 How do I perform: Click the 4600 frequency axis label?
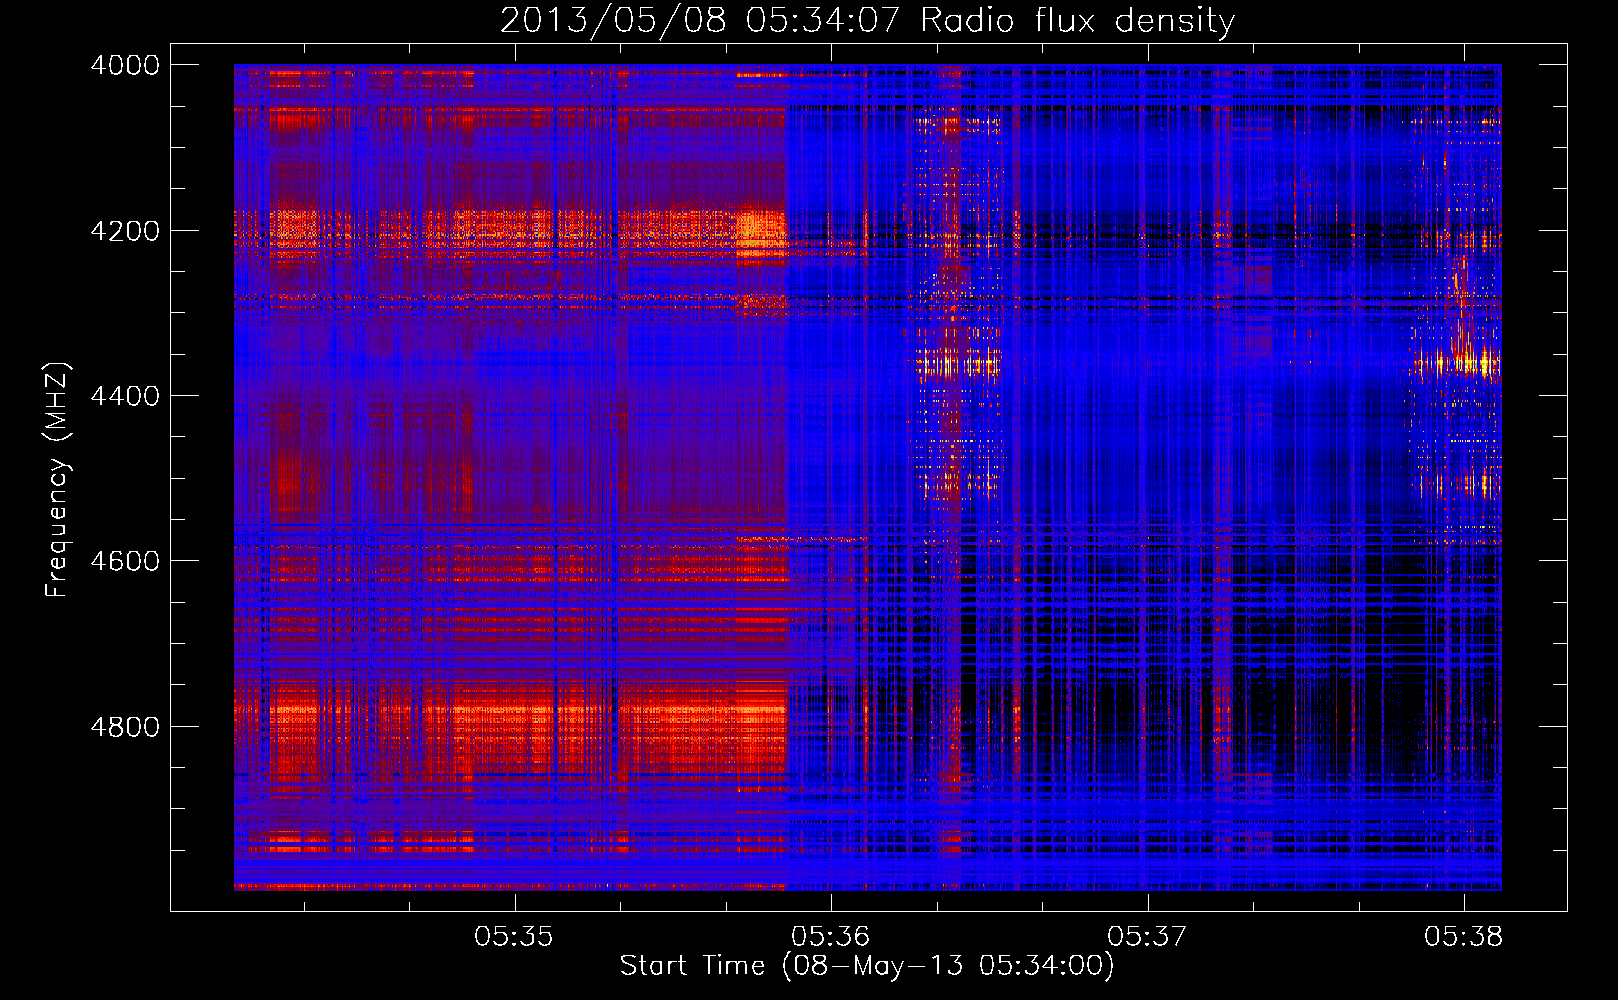[x=125, y=561]
